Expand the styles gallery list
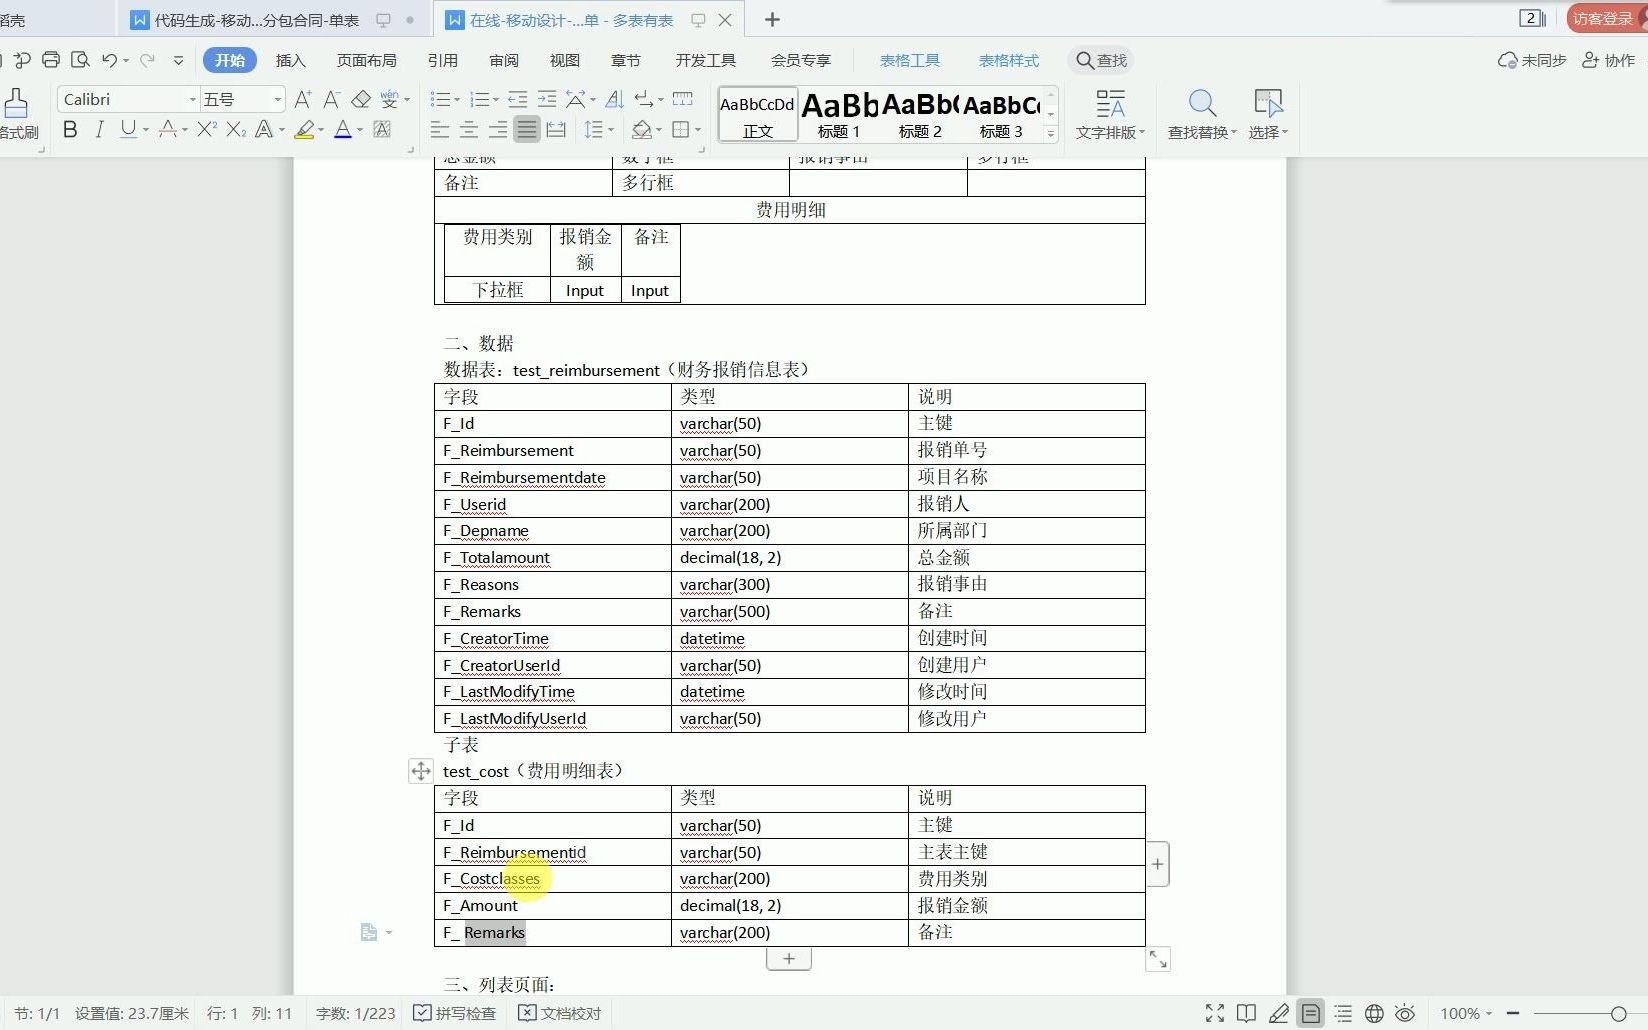 tap(1050, 134)
